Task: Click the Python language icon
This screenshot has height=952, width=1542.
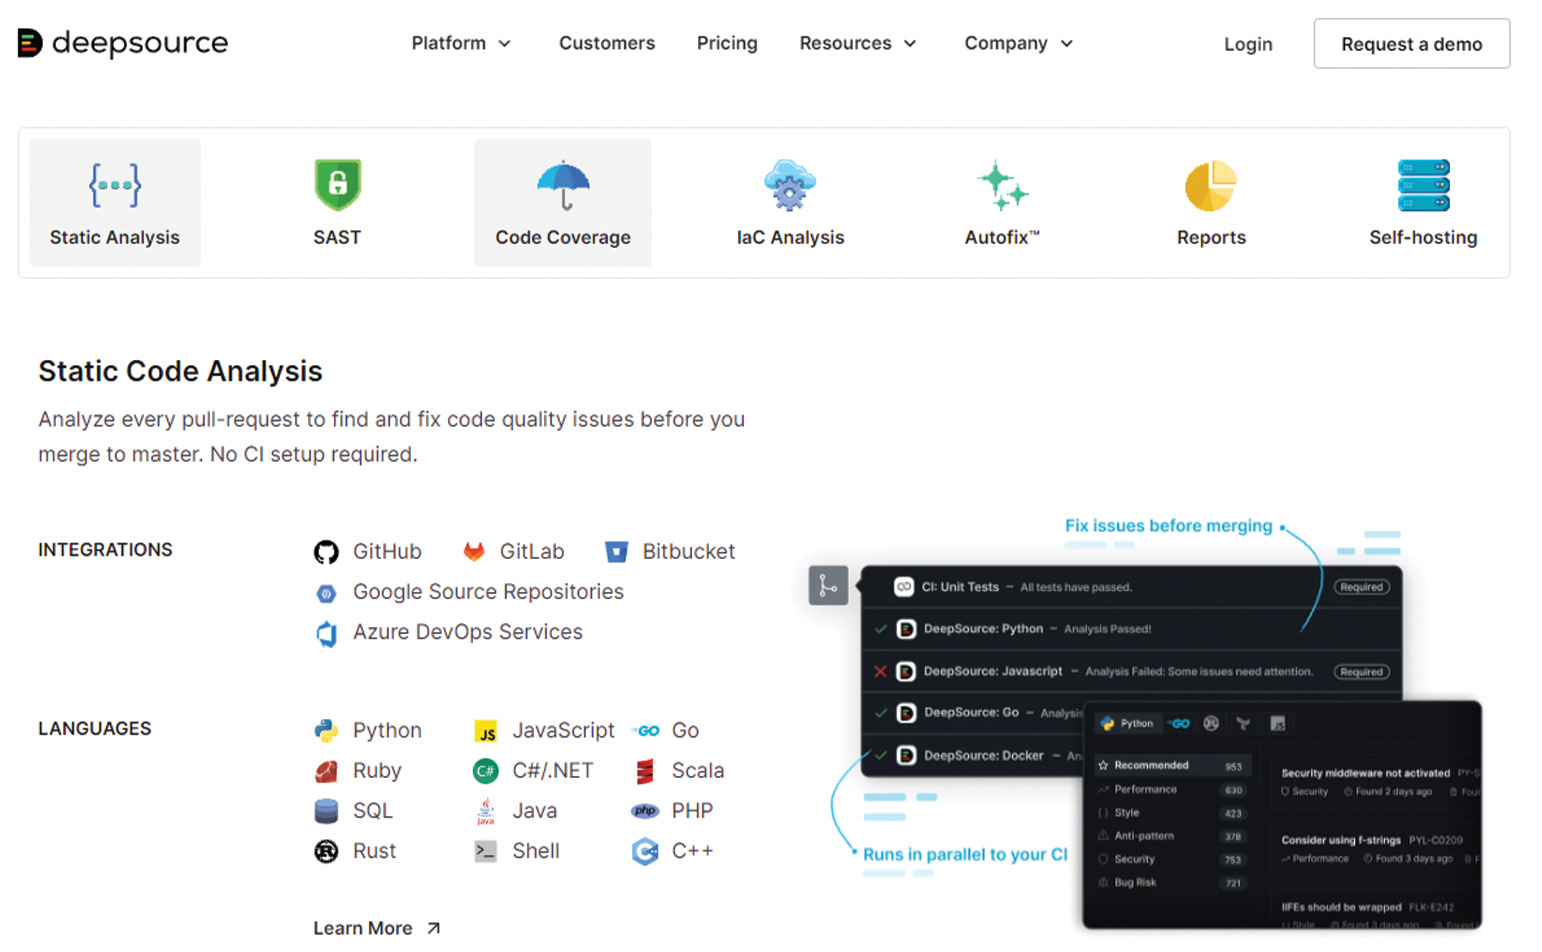Action: click(326, 730)
